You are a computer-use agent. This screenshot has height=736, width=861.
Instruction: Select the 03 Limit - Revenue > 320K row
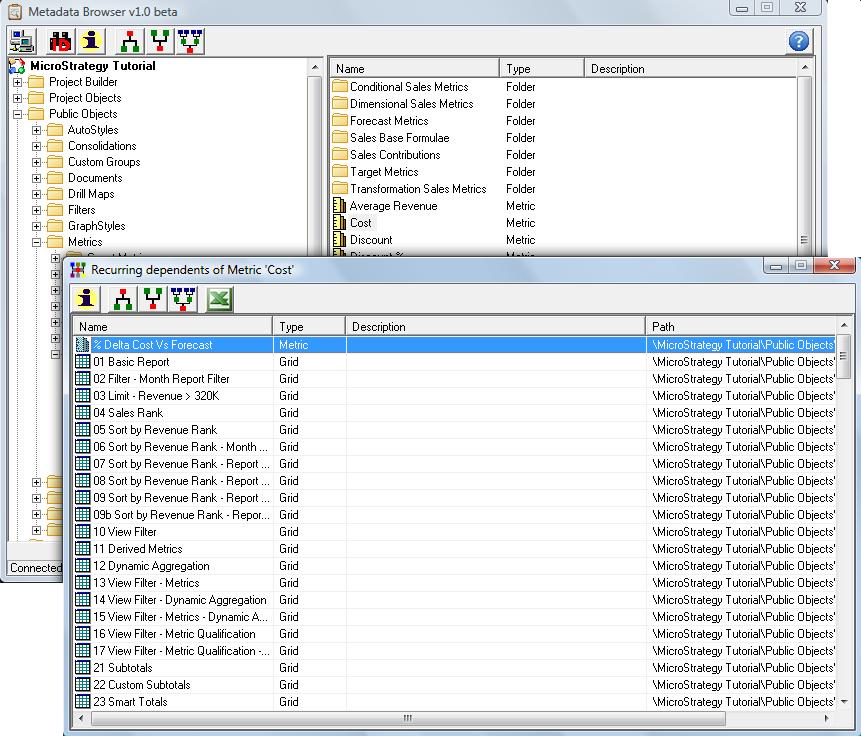coord(455,396)
